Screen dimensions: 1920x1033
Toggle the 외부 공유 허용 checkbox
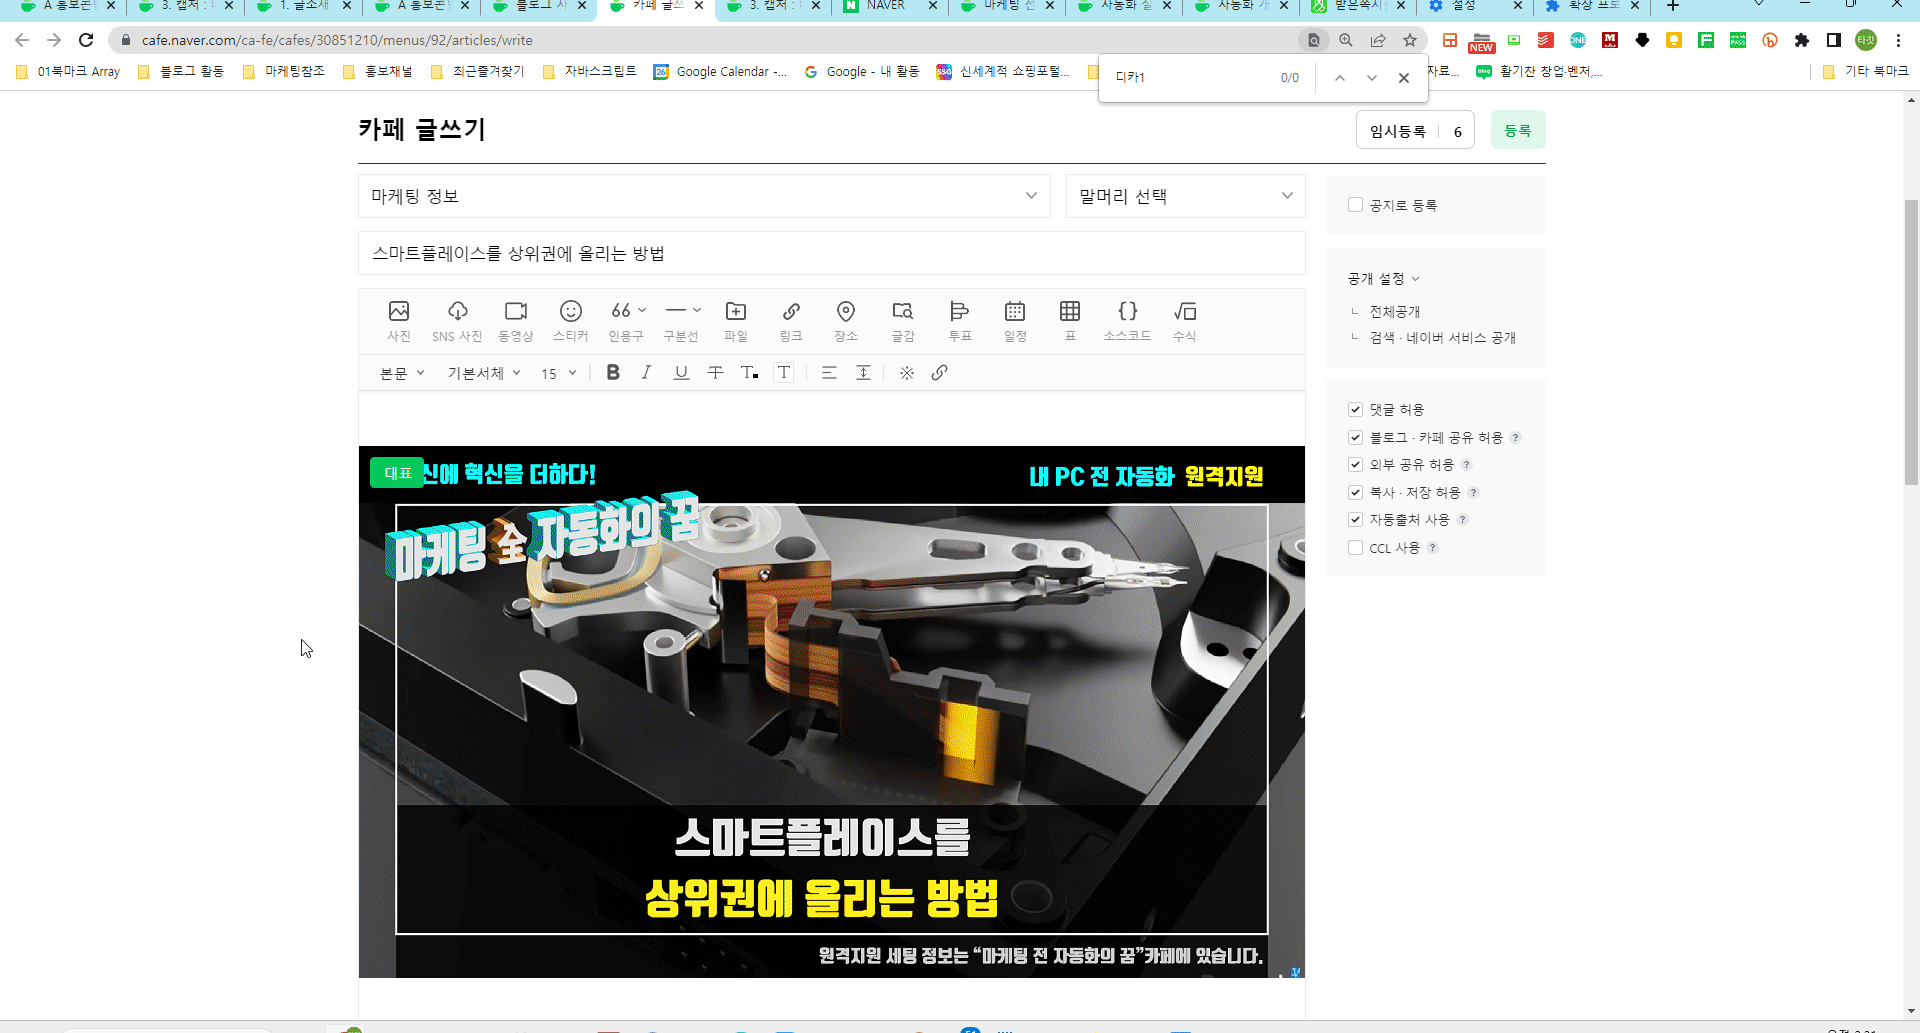tap(1355, 464)
